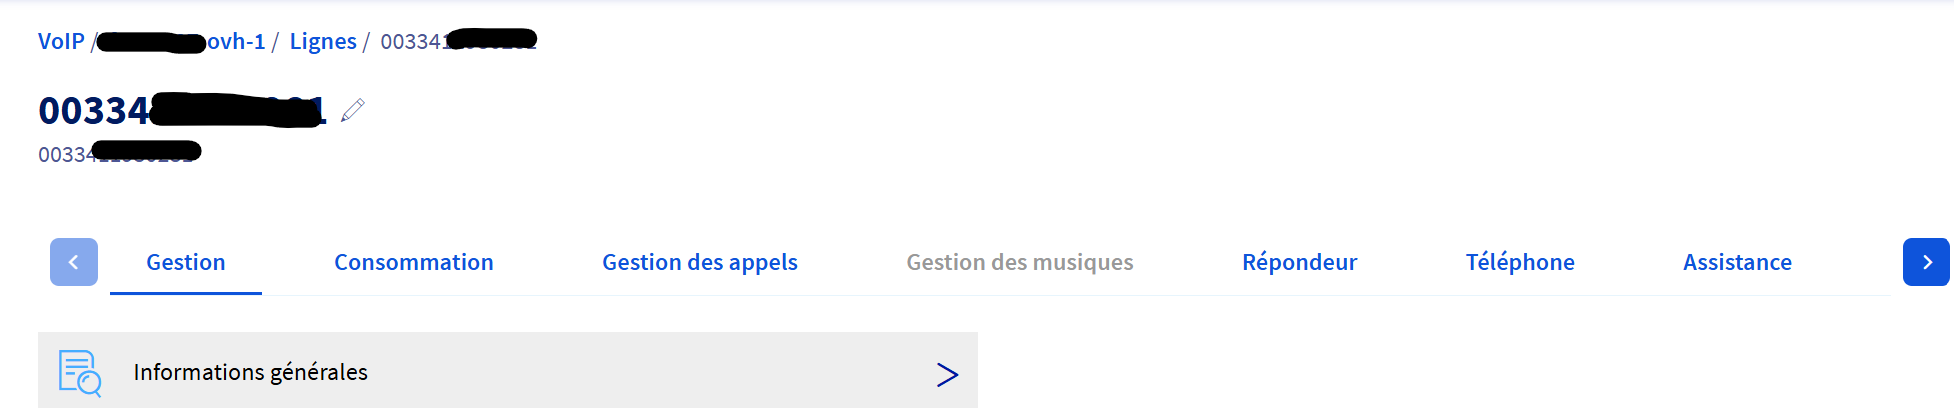This screenshot has width=1954, height=408.
Task: Navigate to VoIP in the breadcrumb
Action: click(61, 41)
